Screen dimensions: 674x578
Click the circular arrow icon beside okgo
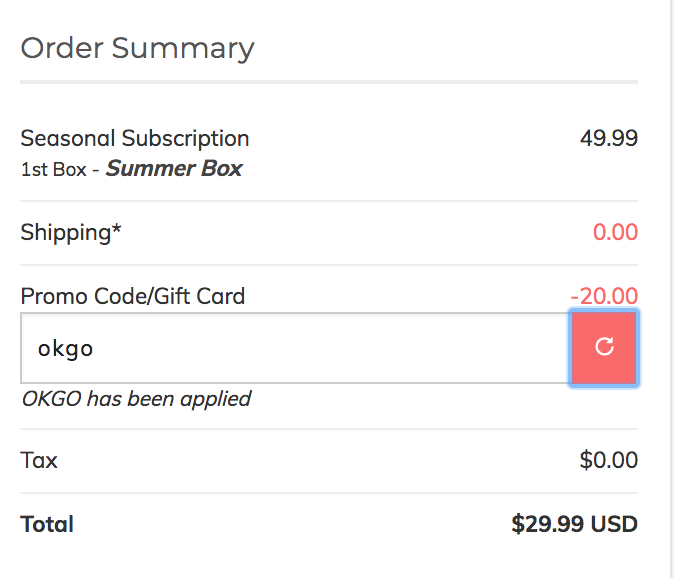604,346
